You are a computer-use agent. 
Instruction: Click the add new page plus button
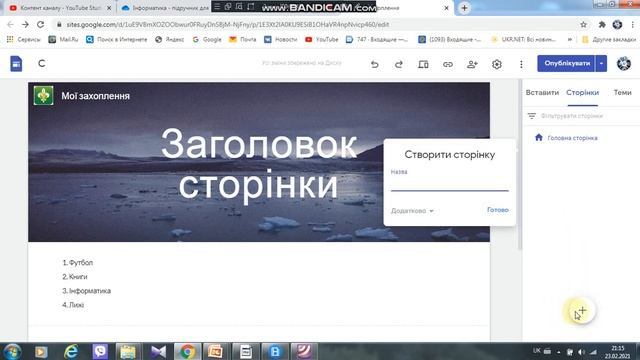pyautogui.click(x=582, y=311)
